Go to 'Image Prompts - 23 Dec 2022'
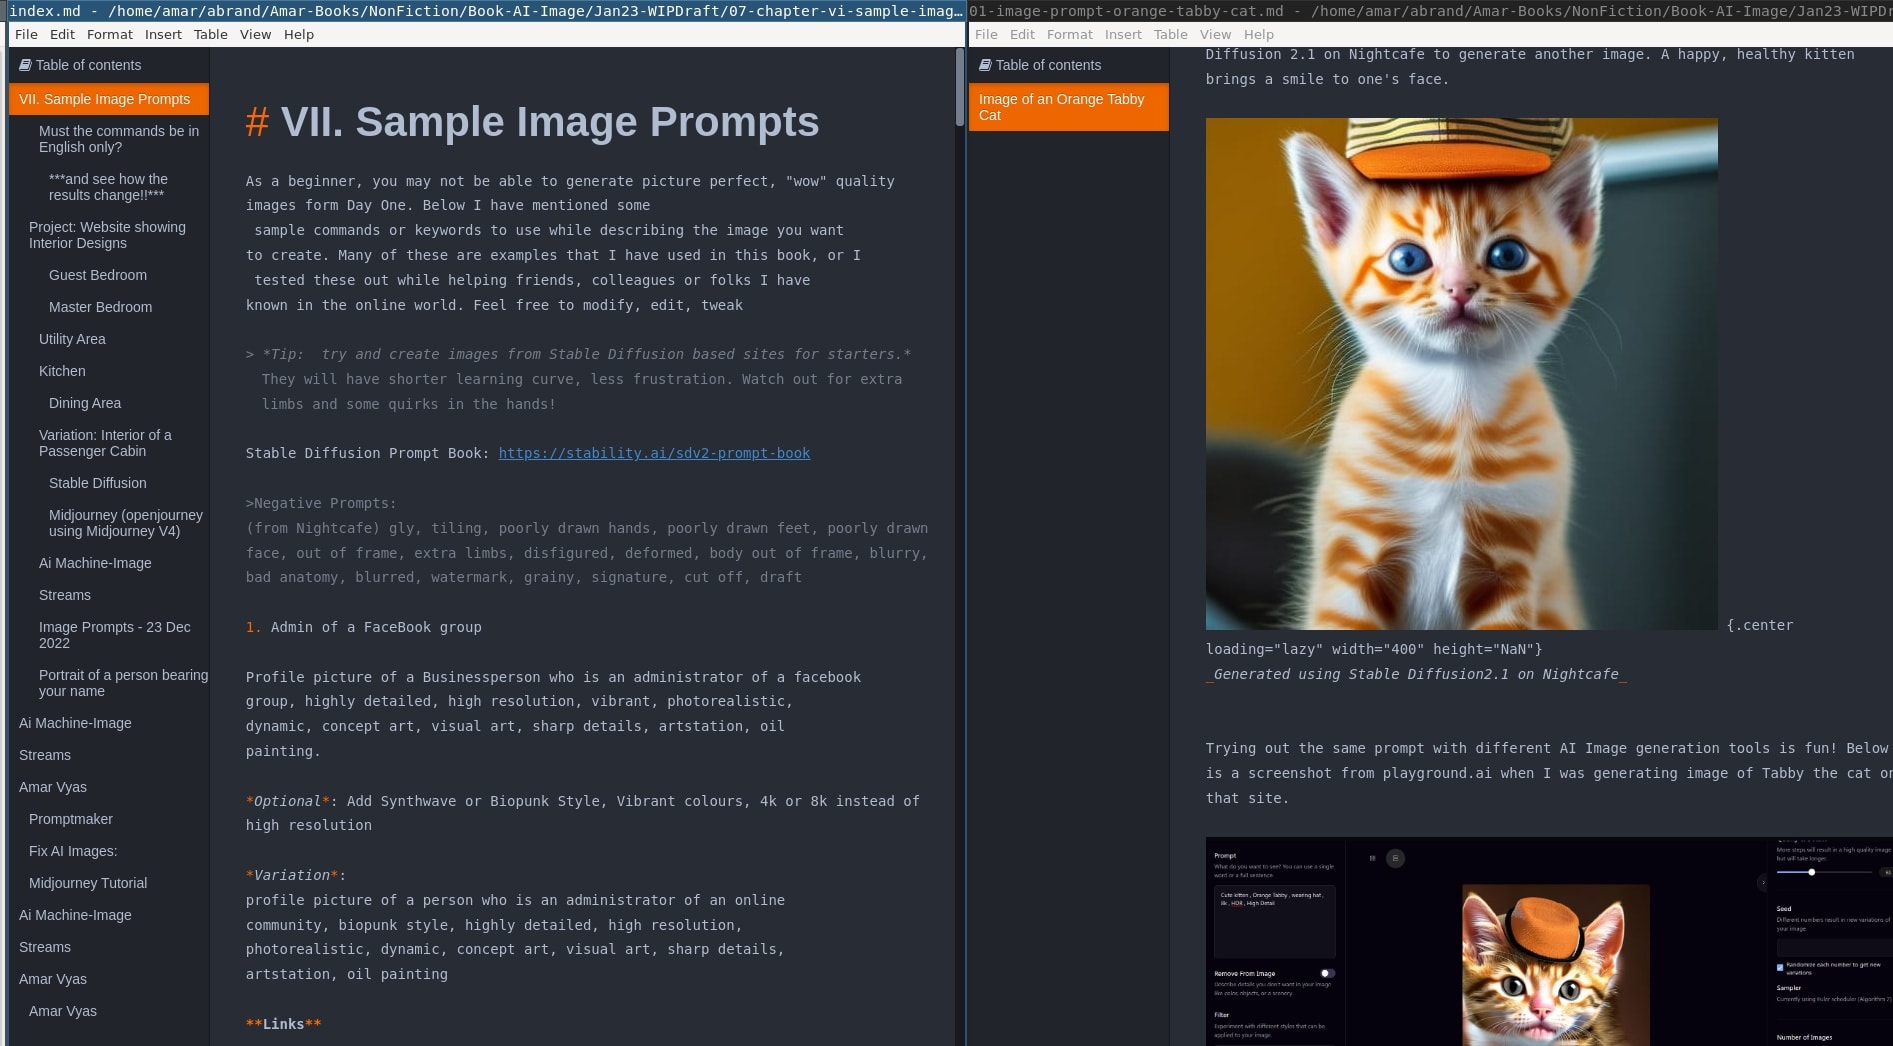 click(115, 635)
